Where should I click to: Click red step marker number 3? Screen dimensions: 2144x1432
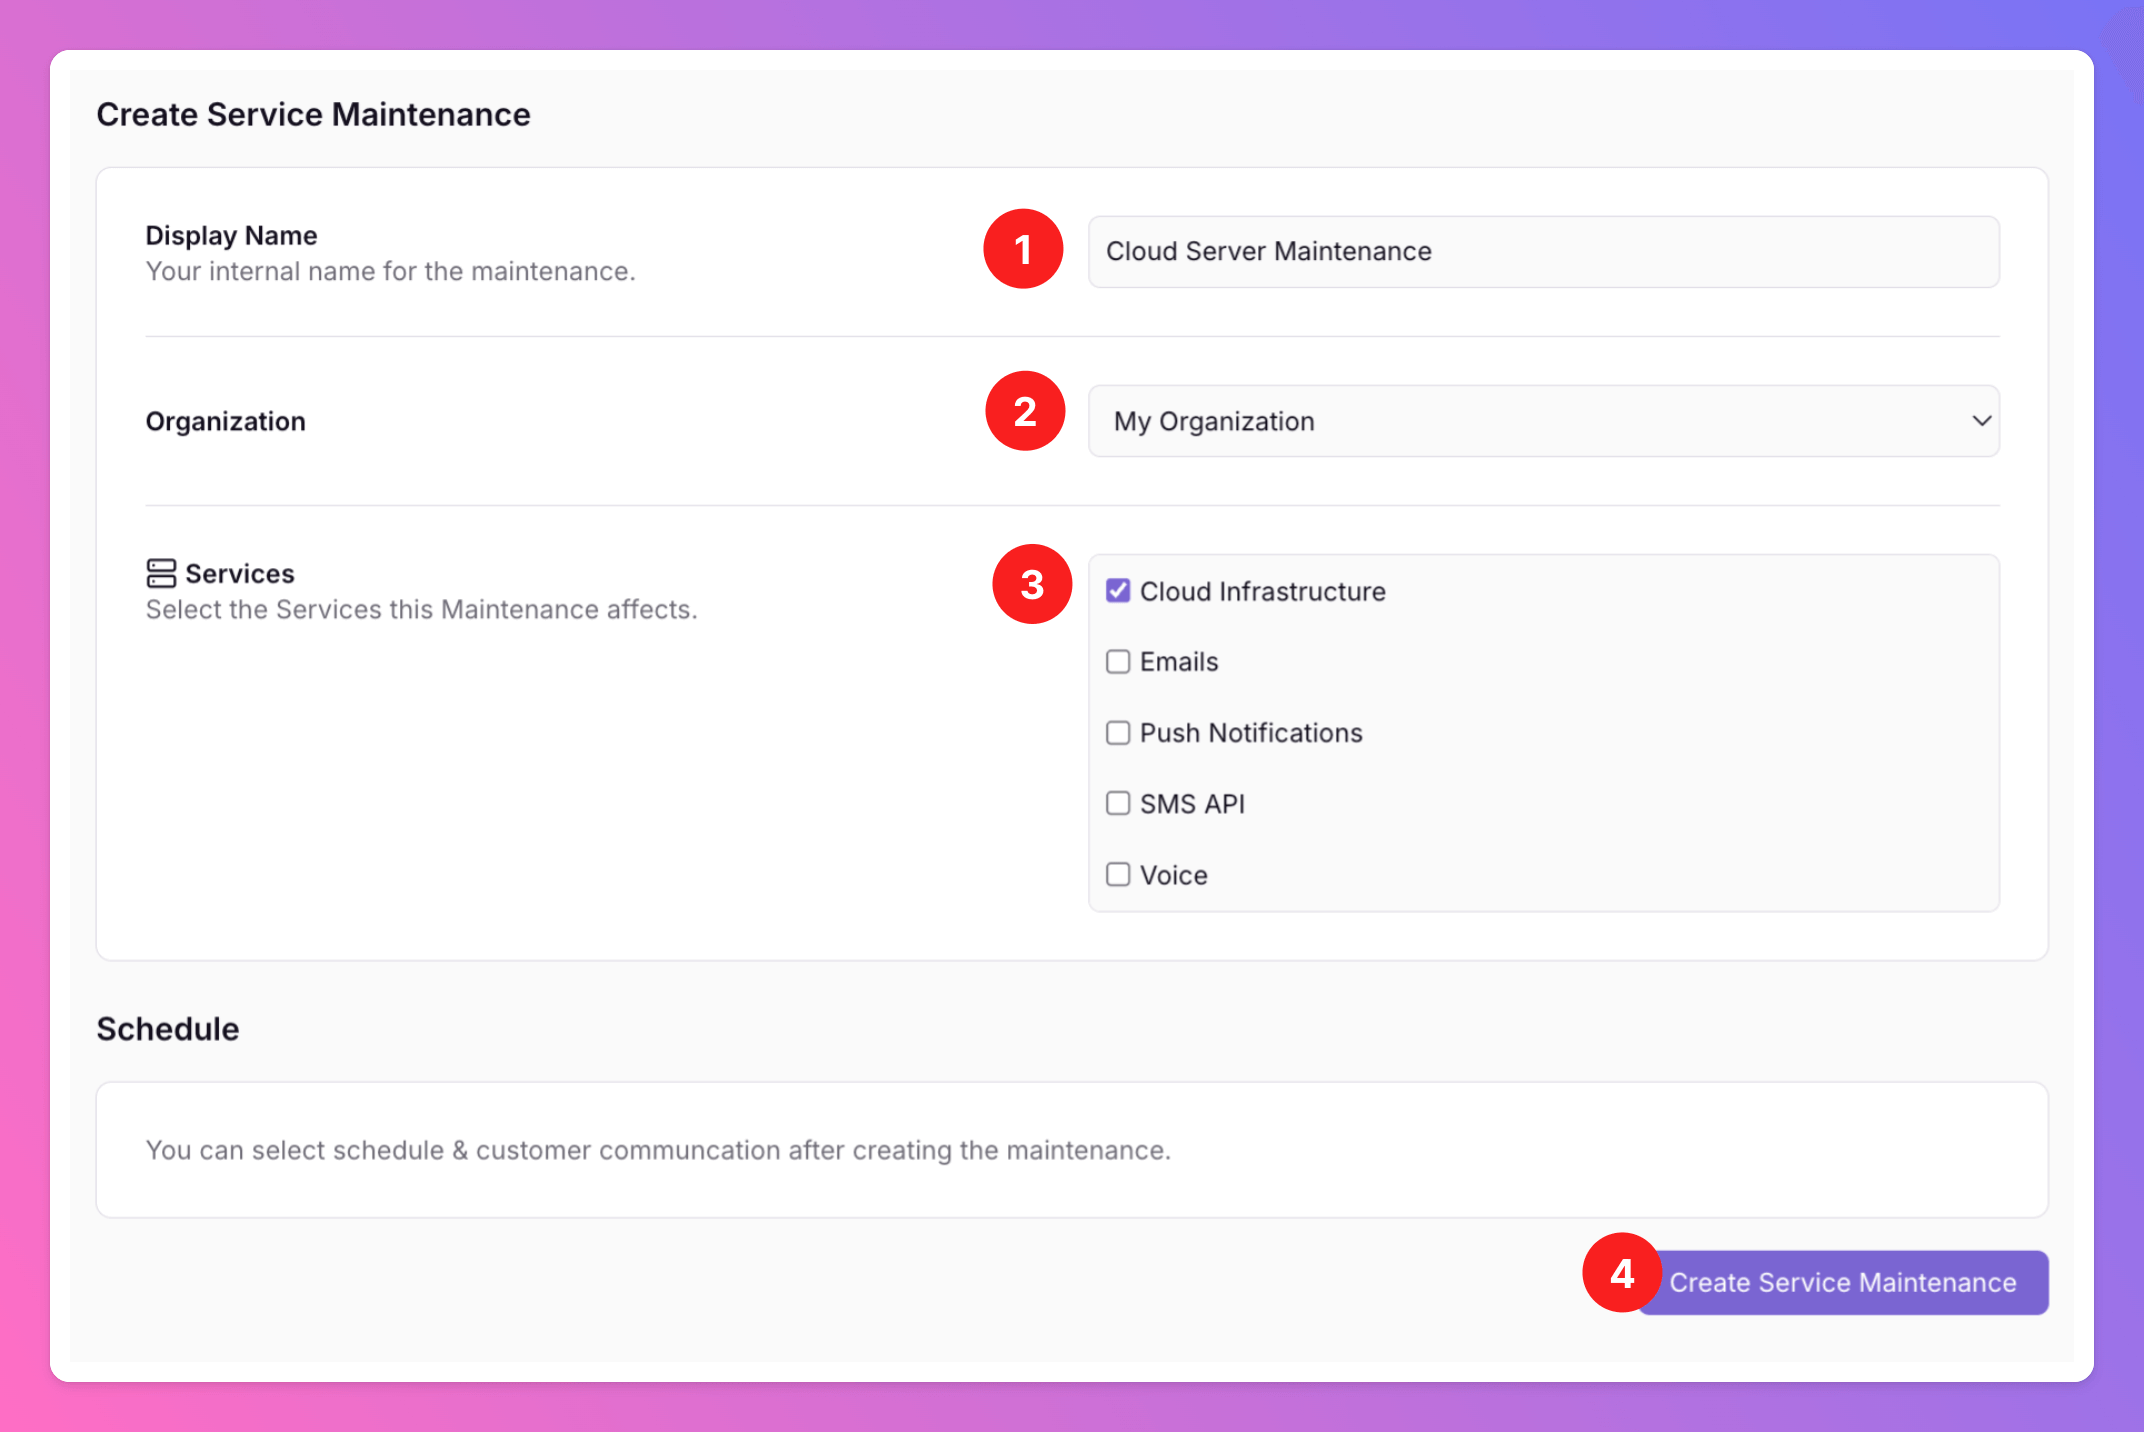coord(1032,584)
